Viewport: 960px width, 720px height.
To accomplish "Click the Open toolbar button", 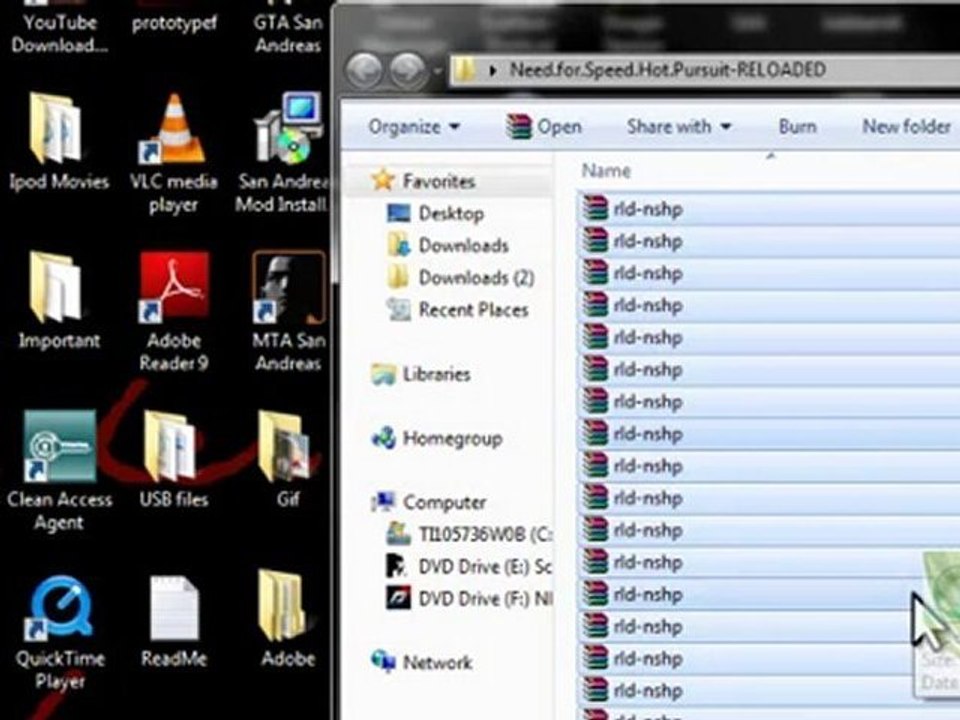I will [x=544, y=127].
